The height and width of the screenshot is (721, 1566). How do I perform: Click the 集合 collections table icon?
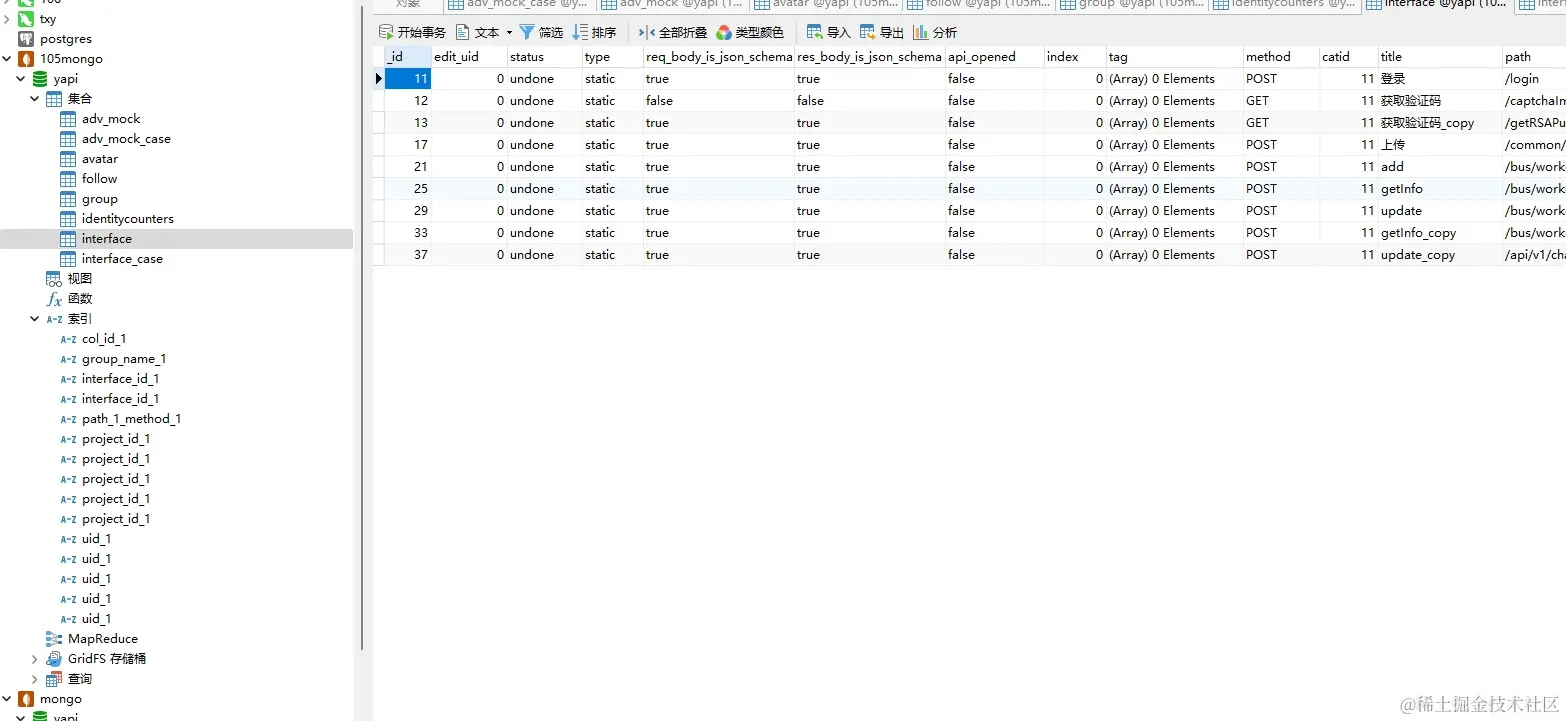54,99
